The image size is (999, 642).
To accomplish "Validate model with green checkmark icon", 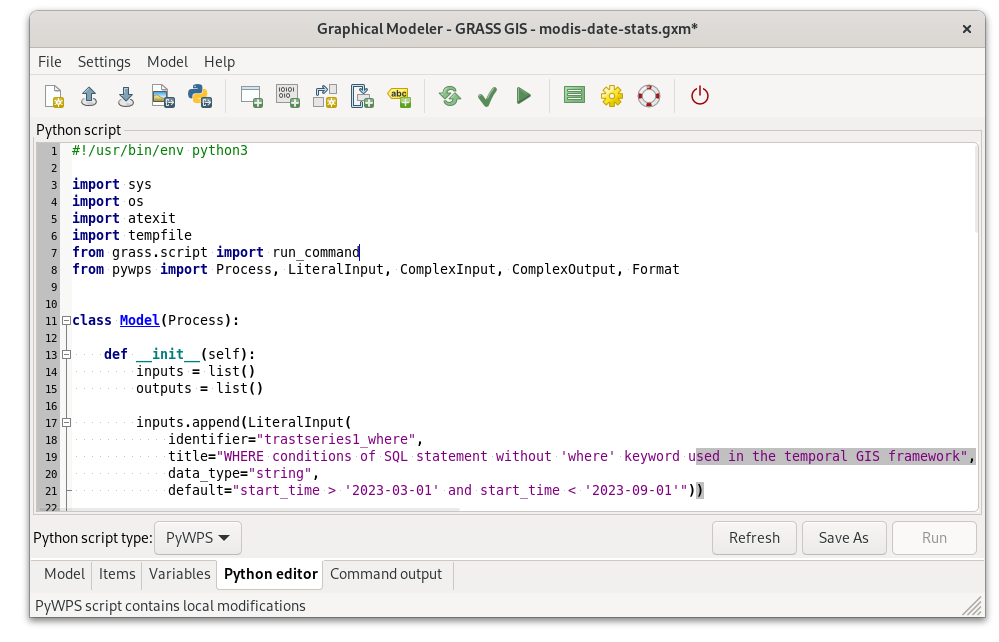I will [487, 96].
